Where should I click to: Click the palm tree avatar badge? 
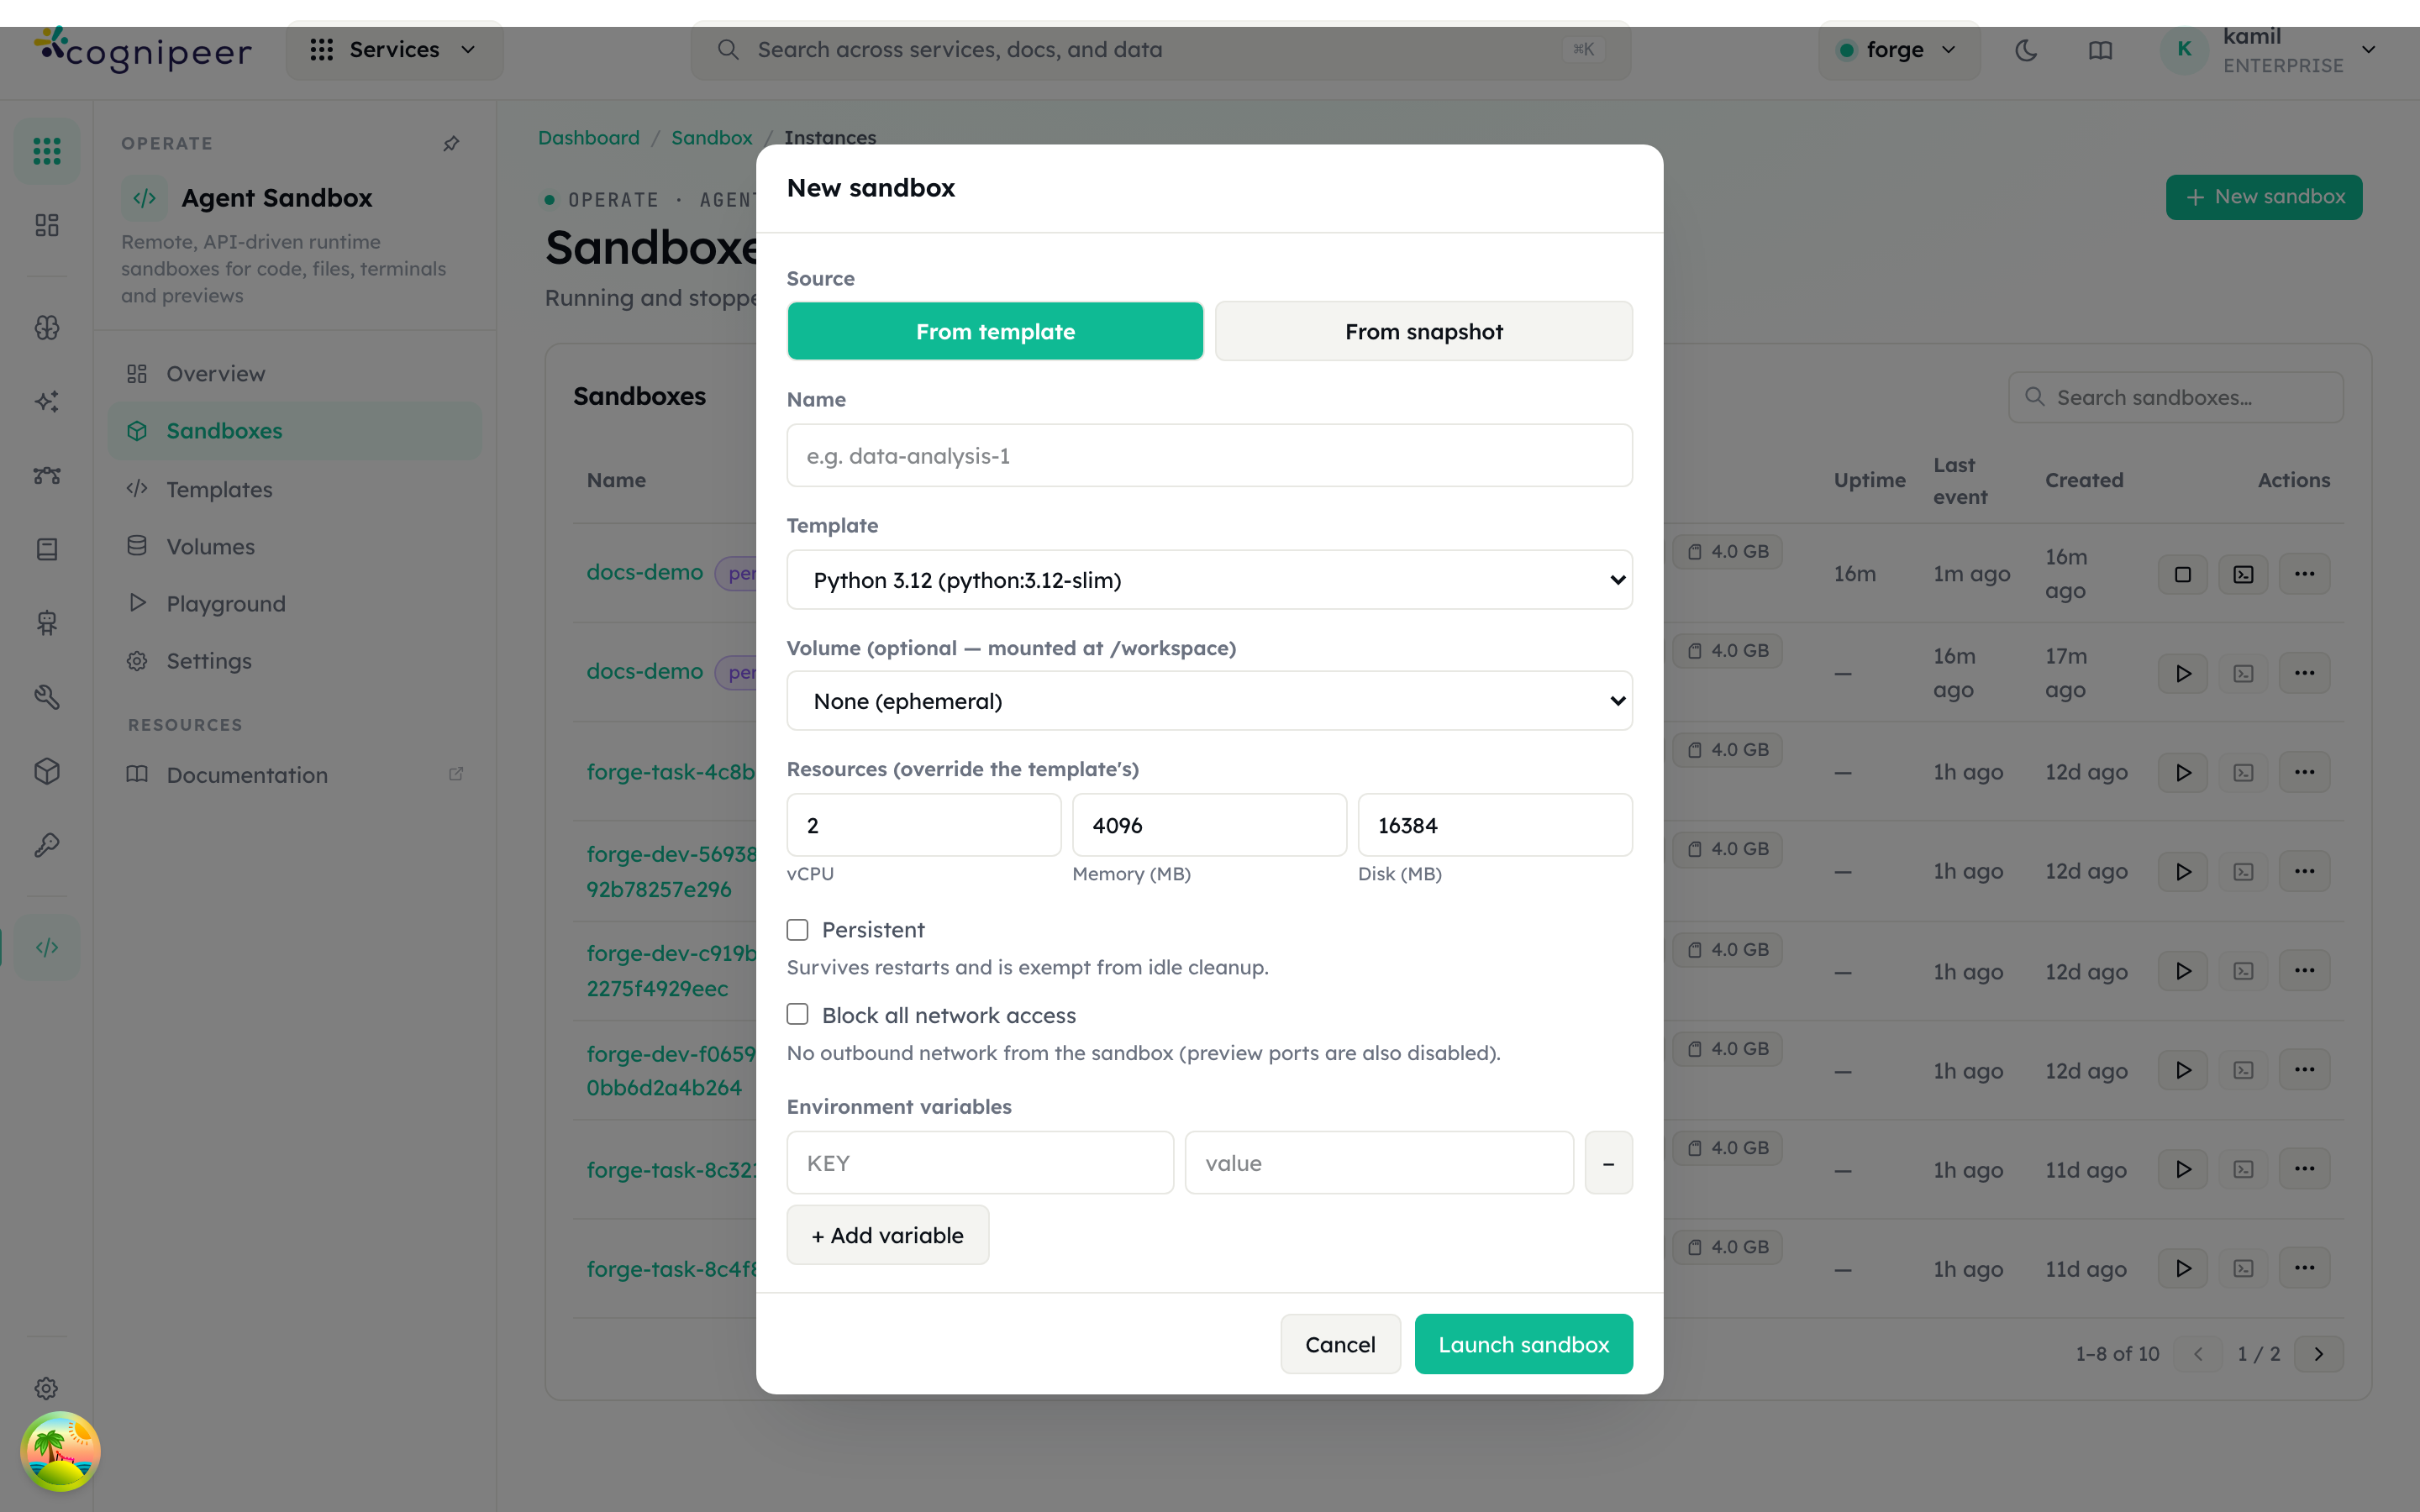tap(60, 1451)
